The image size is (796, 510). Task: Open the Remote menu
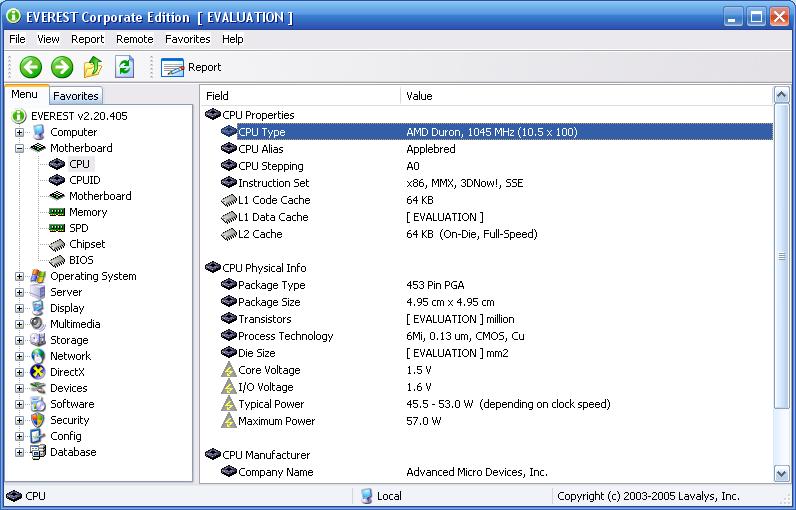tap(134, 39)
